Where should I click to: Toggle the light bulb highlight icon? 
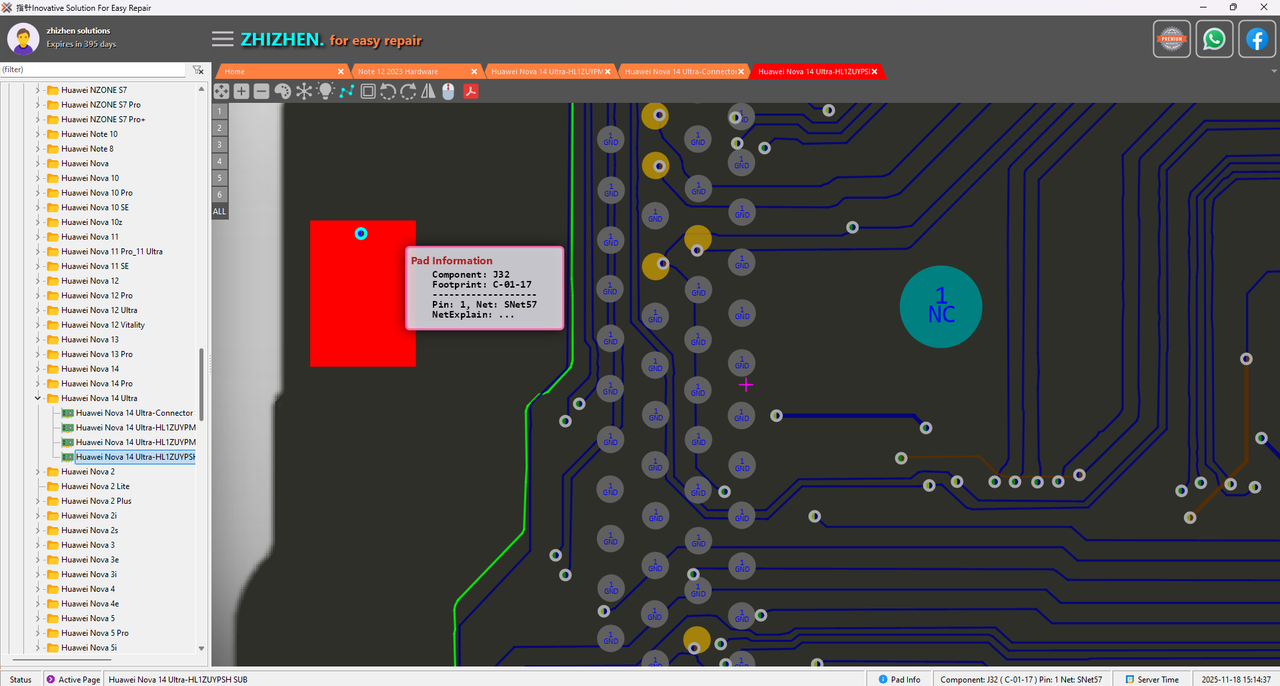tap(325, 91)
